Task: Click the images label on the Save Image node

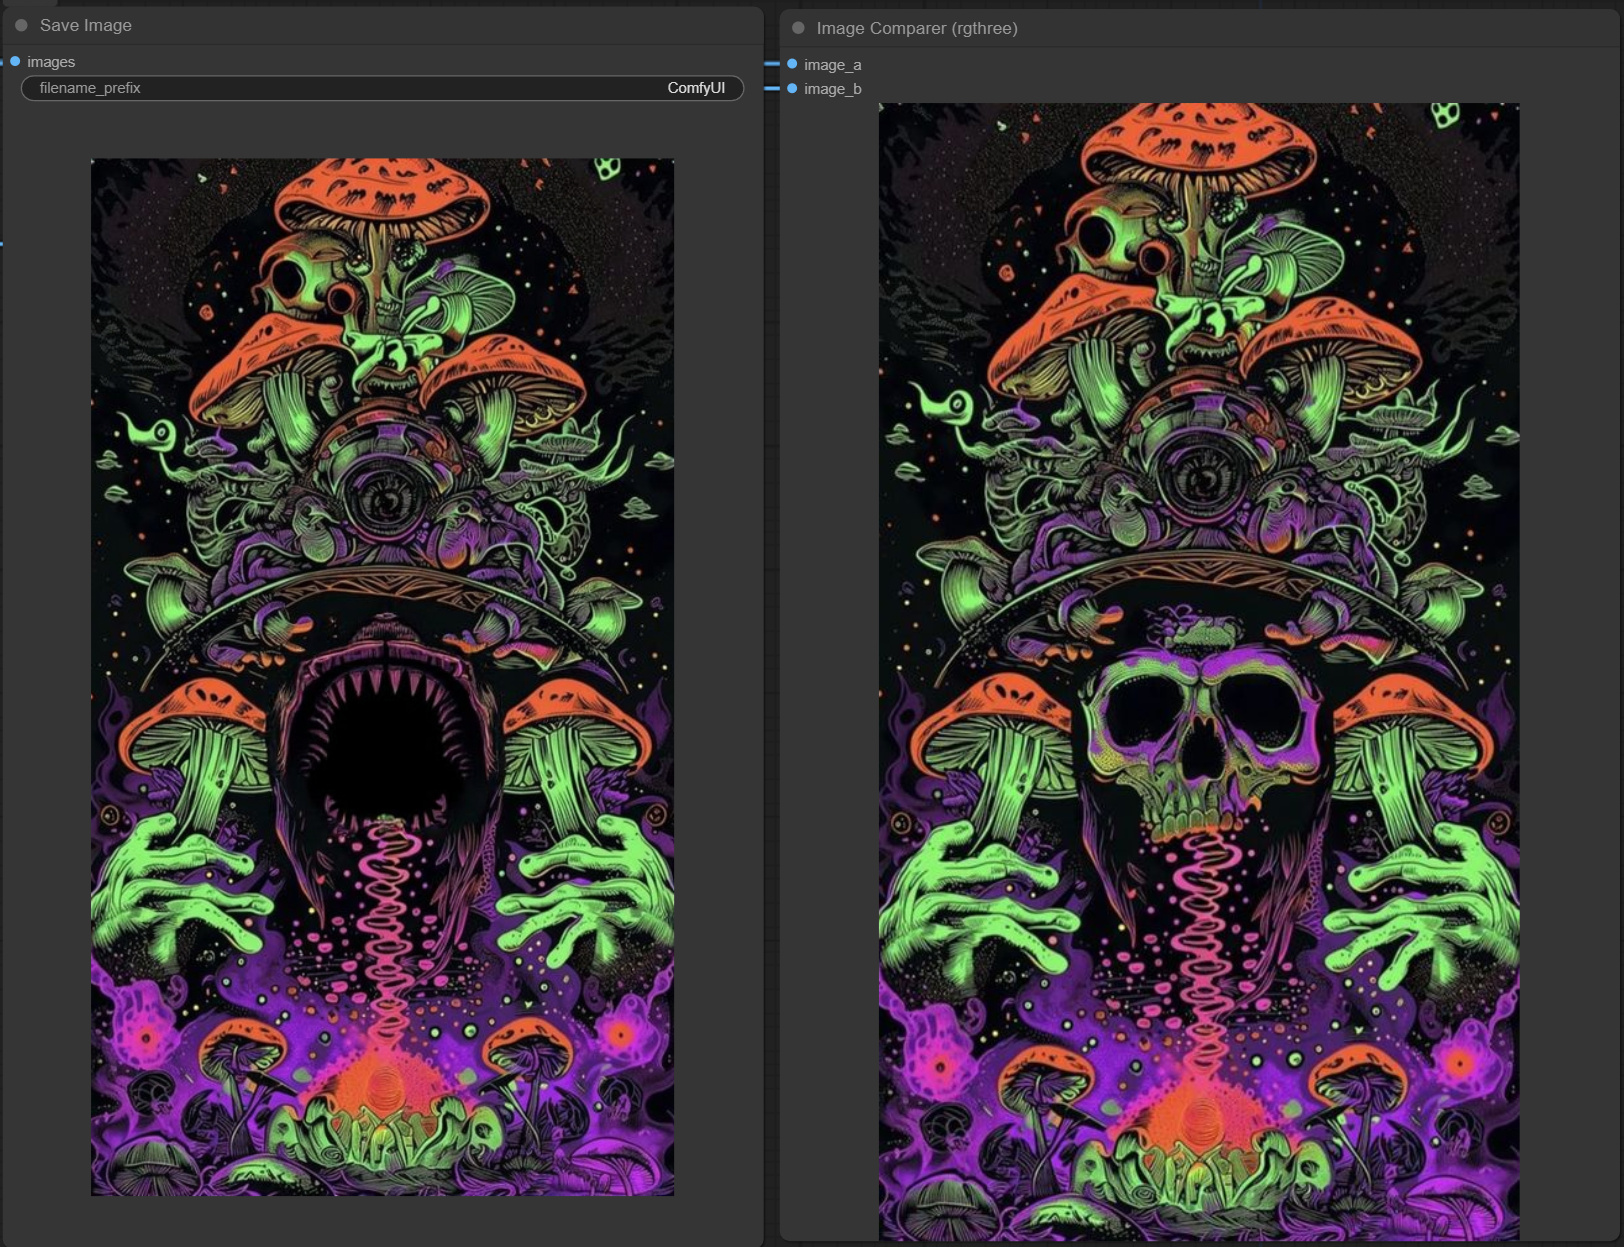Action: [x=51, y=62]
